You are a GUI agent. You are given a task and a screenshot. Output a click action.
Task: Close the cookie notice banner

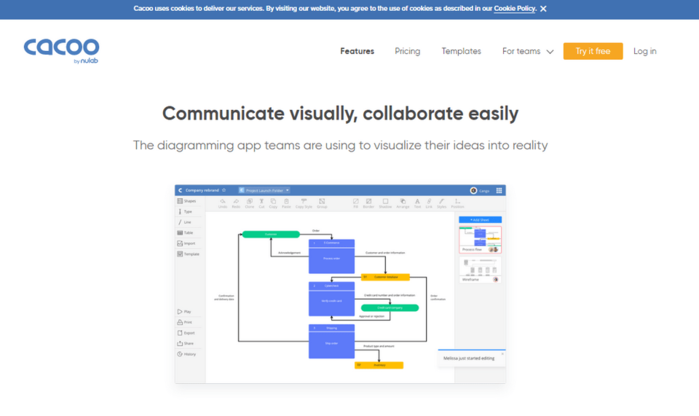coord(543,8)
